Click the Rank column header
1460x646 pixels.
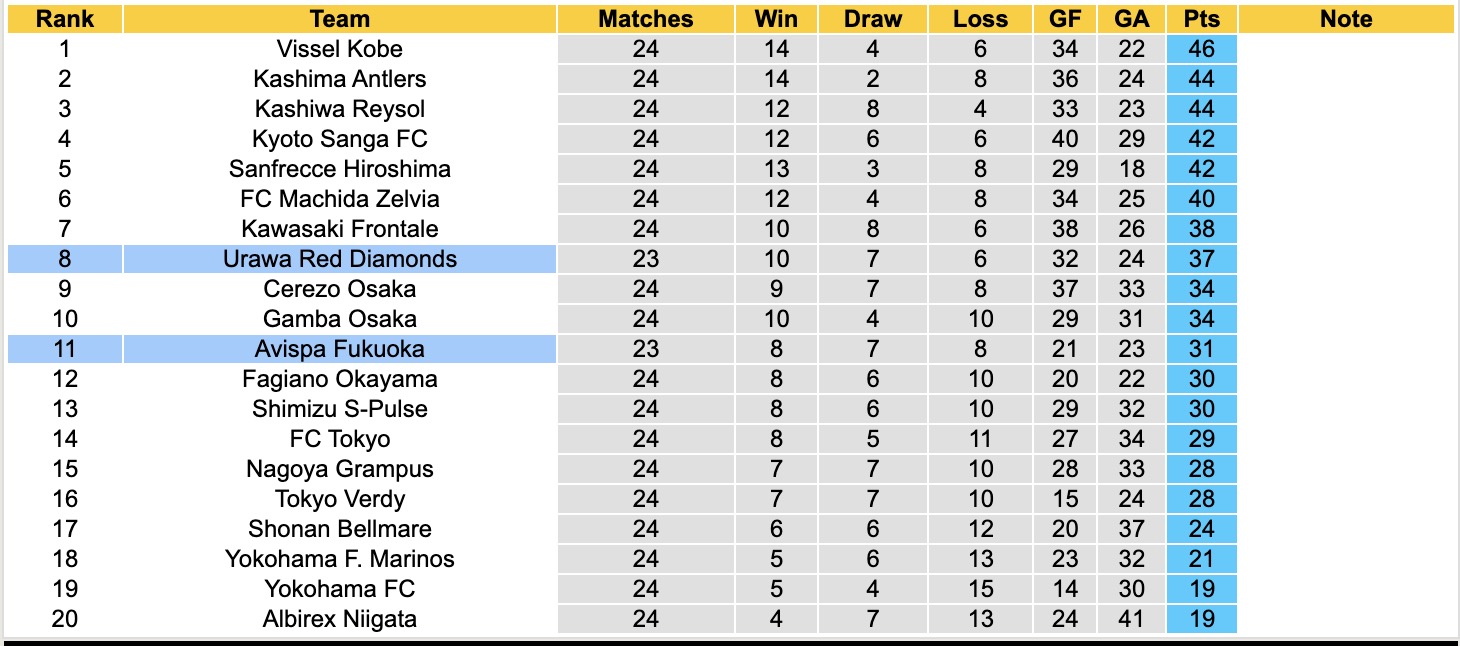tap(64, 19)
